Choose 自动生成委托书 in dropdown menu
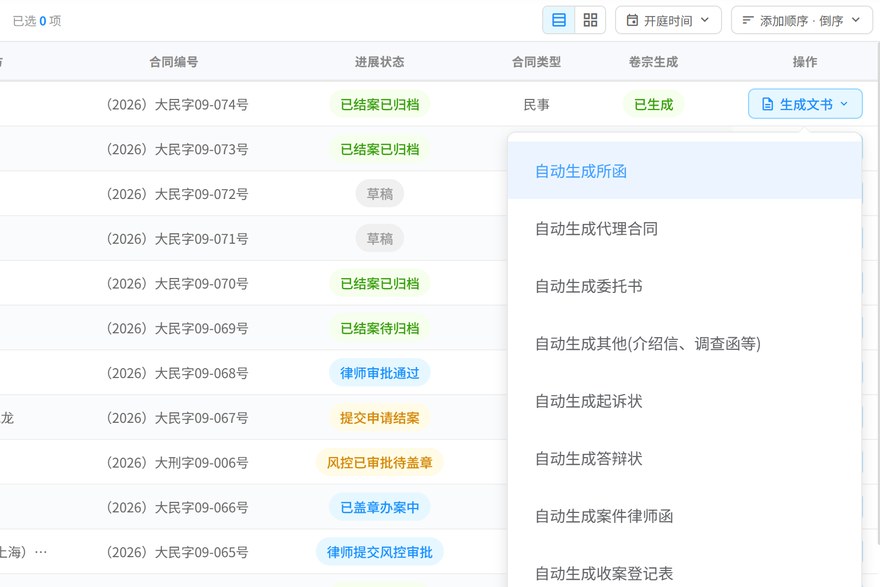The width and height of the screenshot is (880, 587). 684,286
